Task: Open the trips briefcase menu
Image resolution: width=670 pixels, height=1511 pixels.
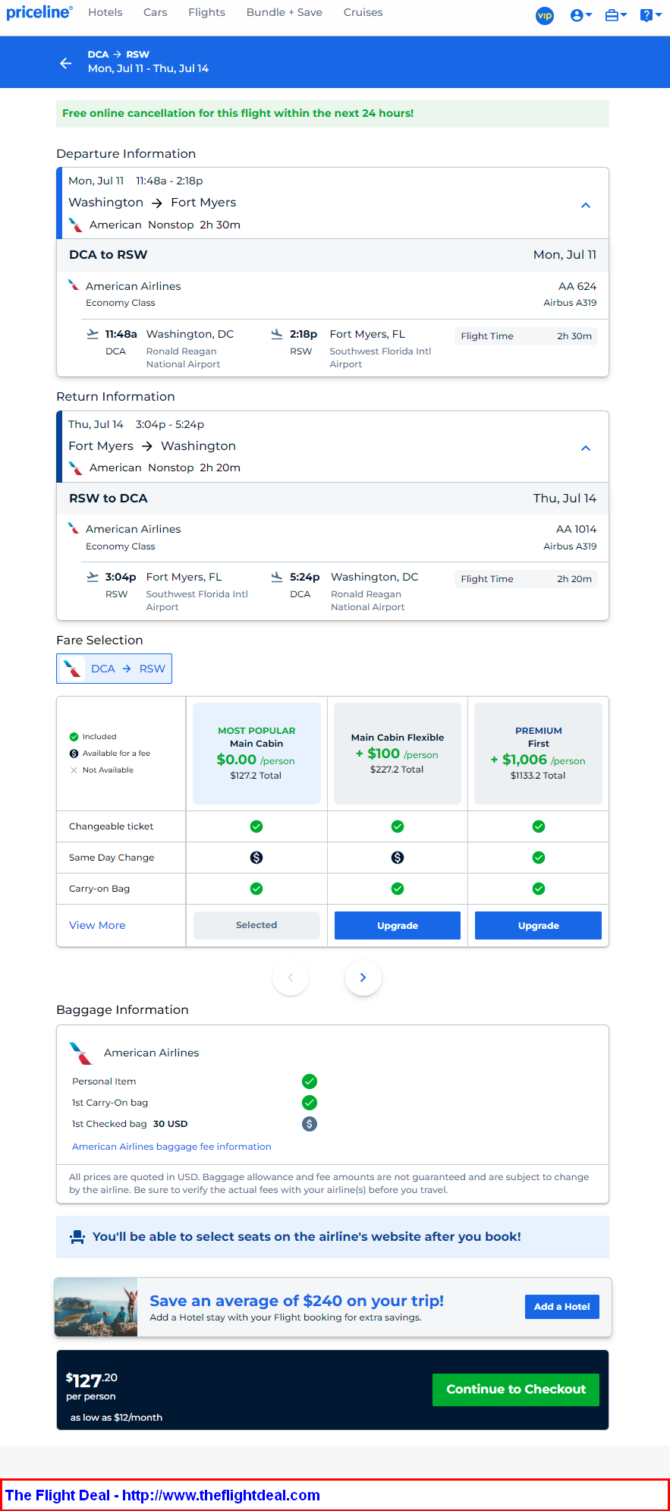Action: pyautogui.click(x=615, y=15)
